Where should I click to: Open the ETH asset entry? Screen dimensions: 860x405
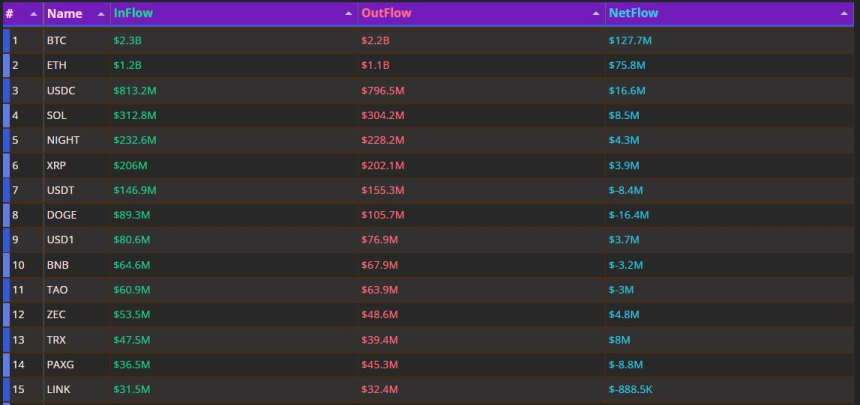pyautogui.click(x=56, y=65)
